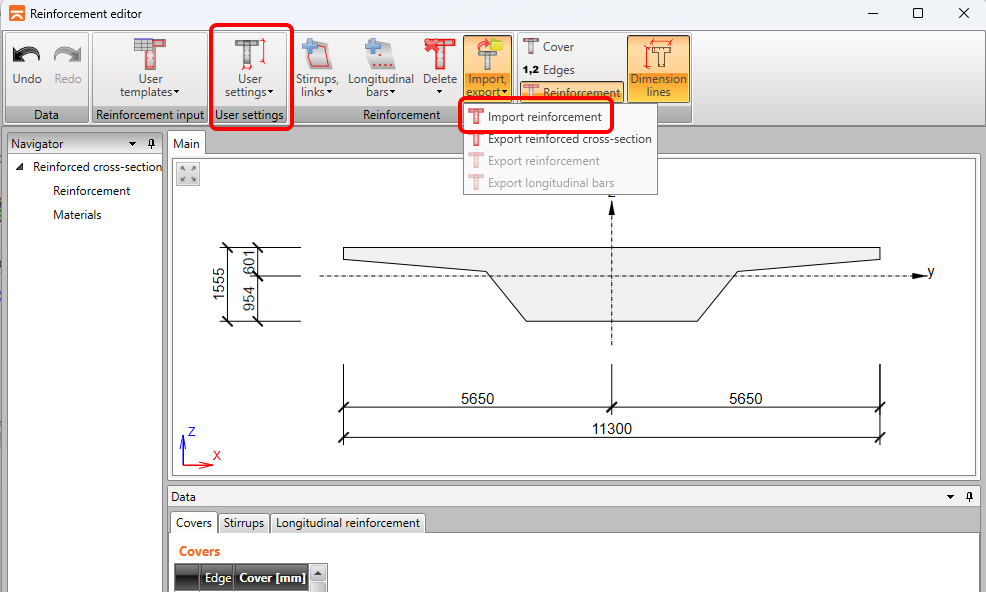Open User templates ribbon button
Viewport: 986px width, 592px height.
[x=149, y=68]
